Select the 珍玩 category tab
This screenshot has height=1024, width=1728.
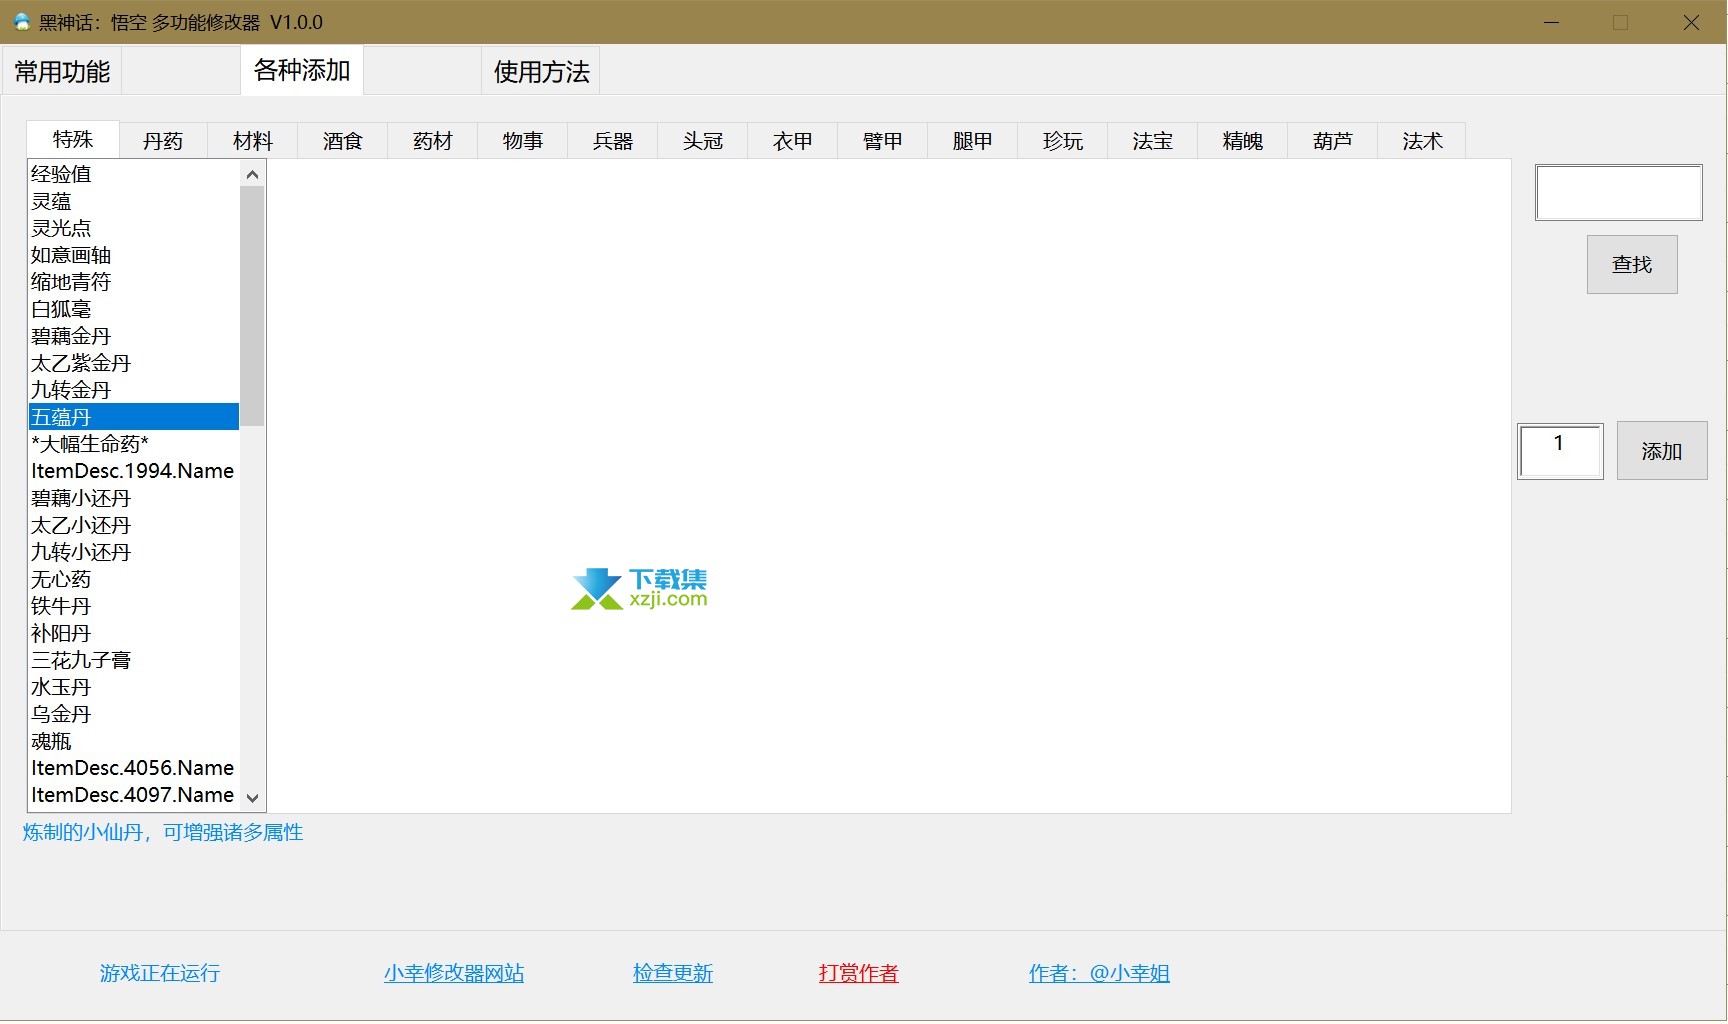click(x=1063, y=141)
